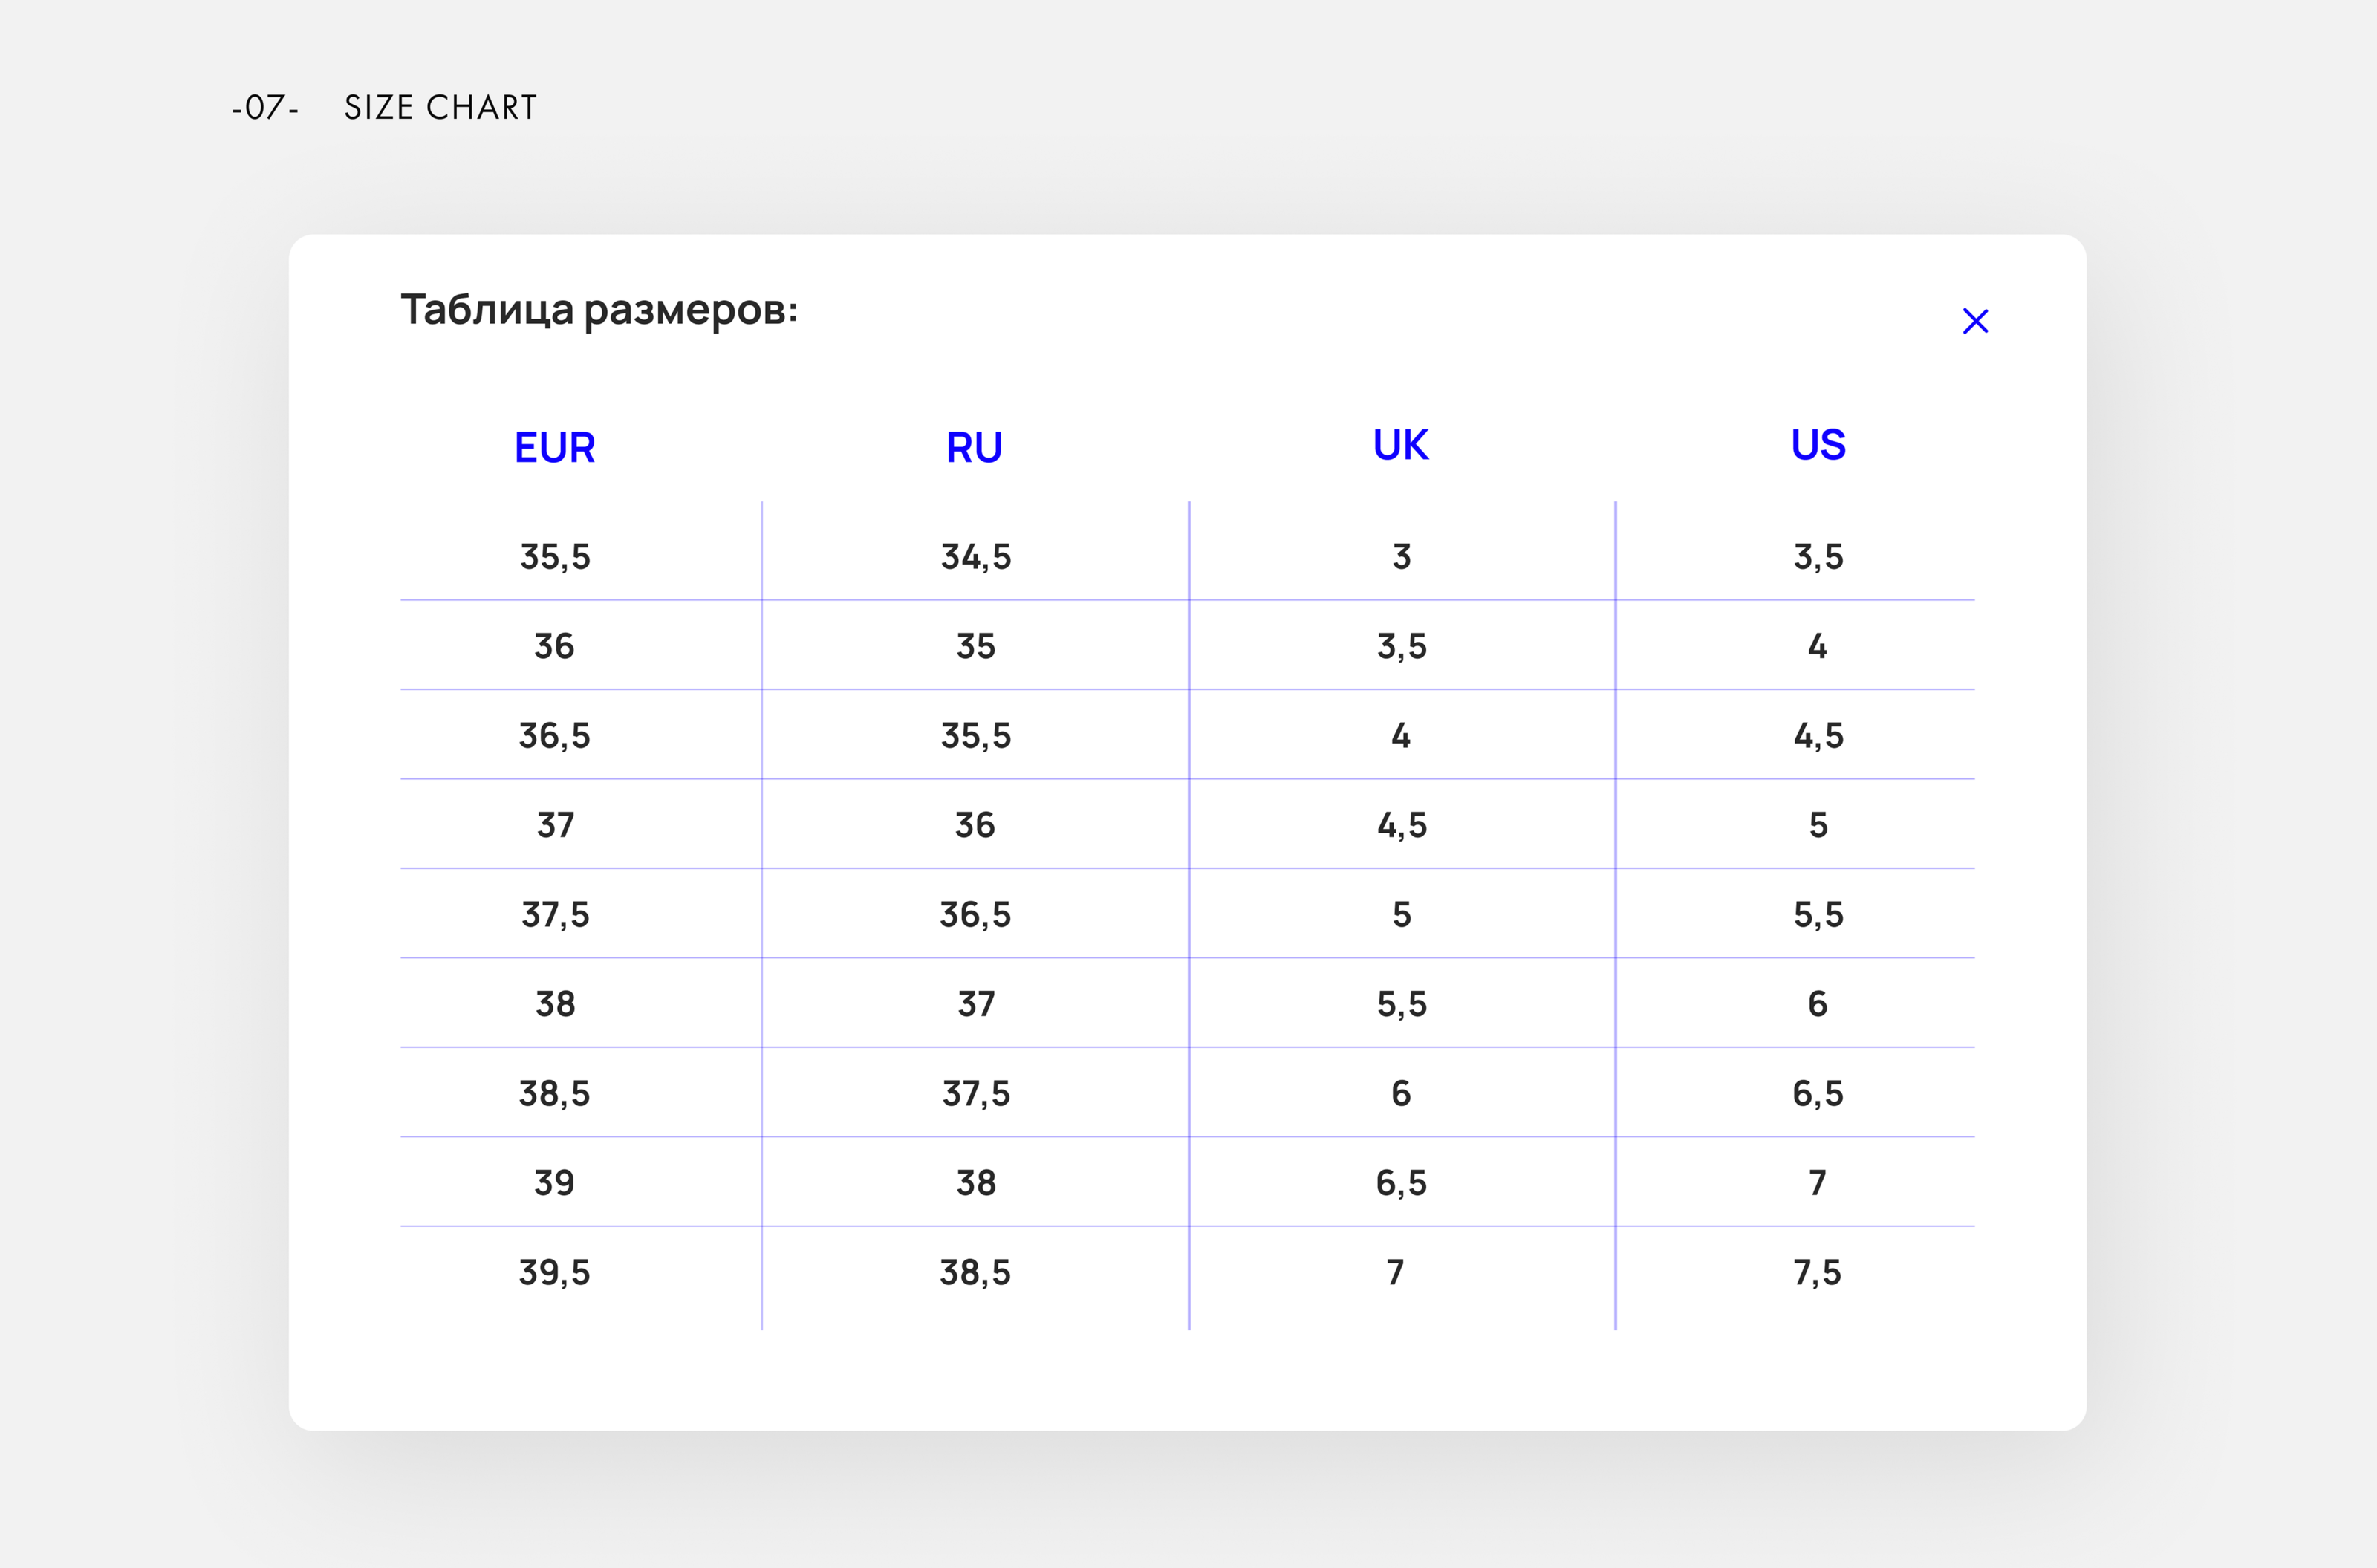The width and height of the screenshot is (2377, 1568).
Task: Select EUR size 39 cell
Action: point(555,1183)
